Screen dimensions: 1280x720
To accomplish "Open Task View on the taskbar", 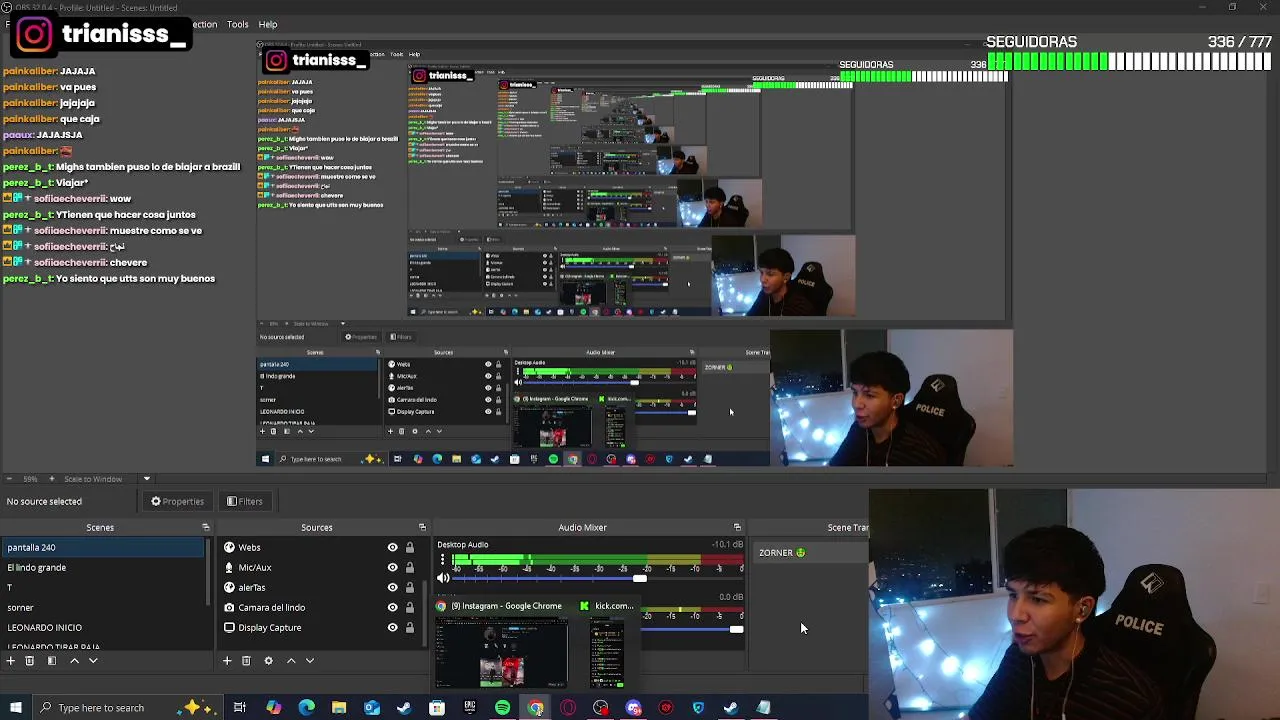I will point(240,708).
